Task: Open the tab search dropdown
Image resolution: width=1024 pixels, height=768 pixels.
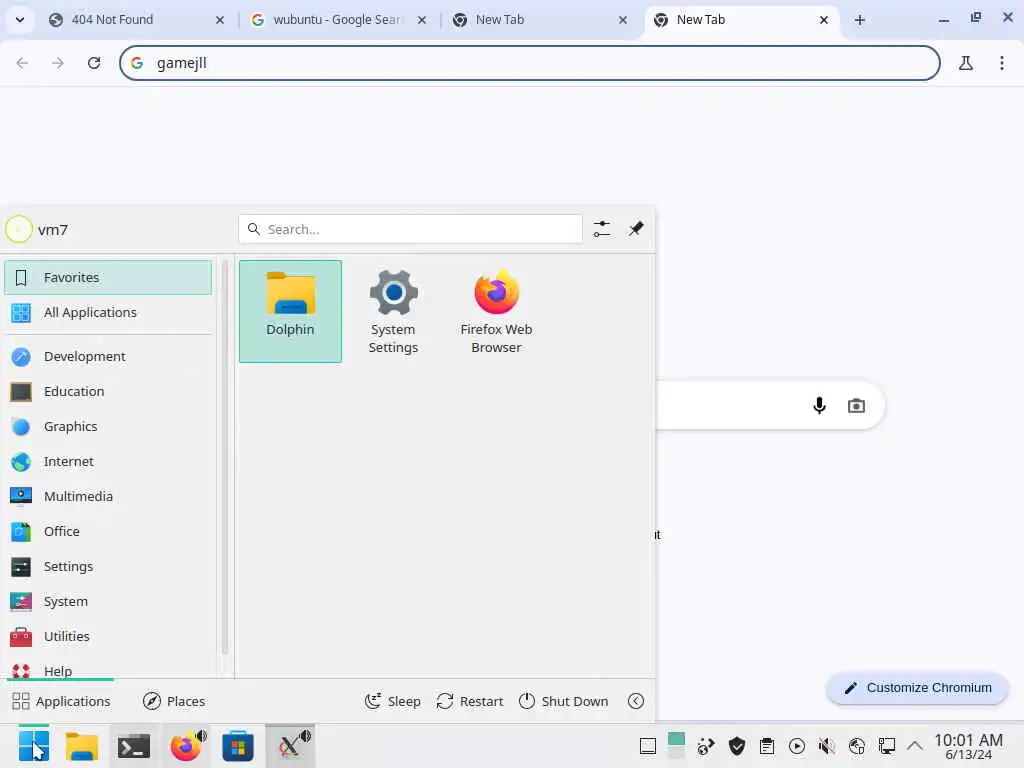Action: pyautogui.click(x=20, y=20)
